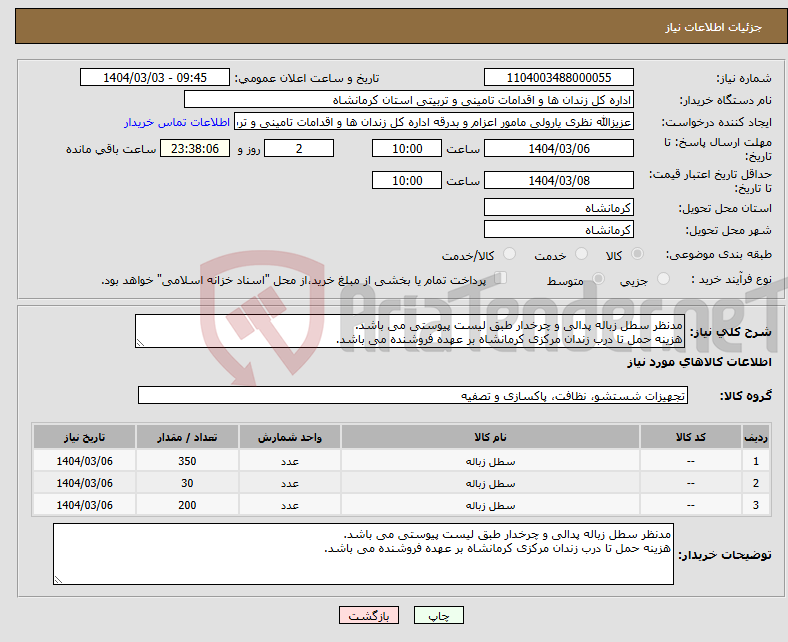
Task: Select quantity 200 in row 3
Action: [x=187, y=505]
